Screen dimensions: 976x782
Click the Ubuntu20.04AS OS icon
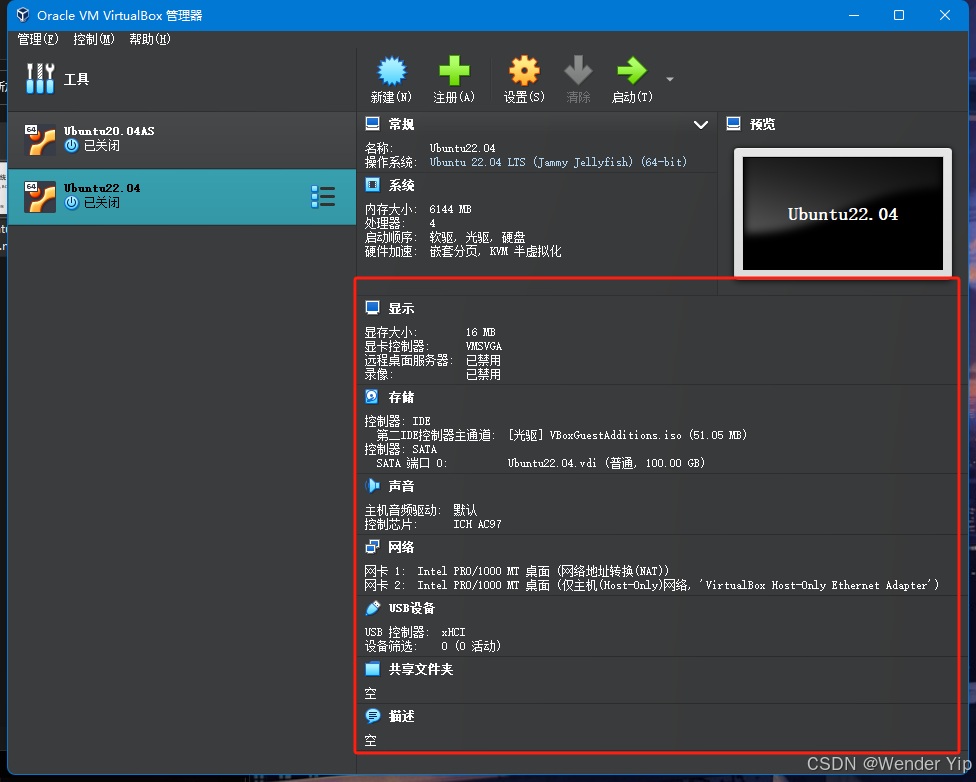coord(40,139)
